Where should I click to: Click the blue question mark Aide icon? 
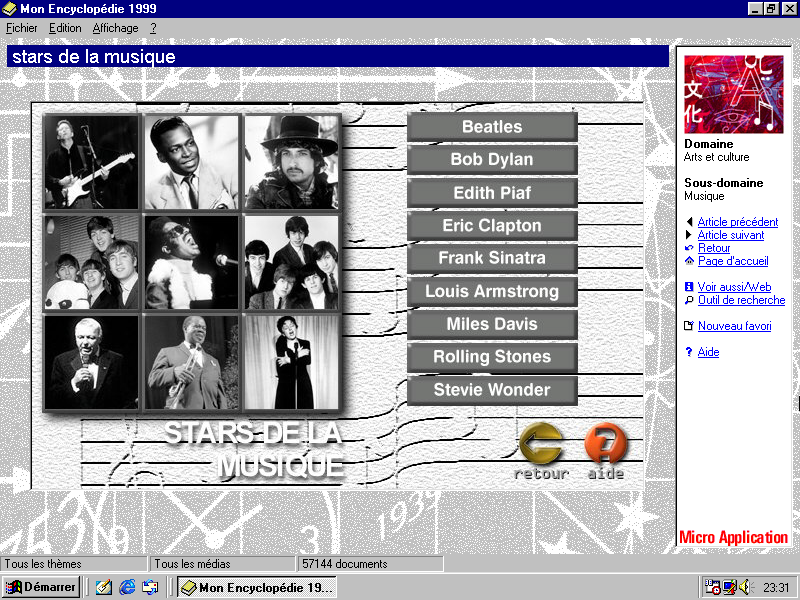pos(689,352)
